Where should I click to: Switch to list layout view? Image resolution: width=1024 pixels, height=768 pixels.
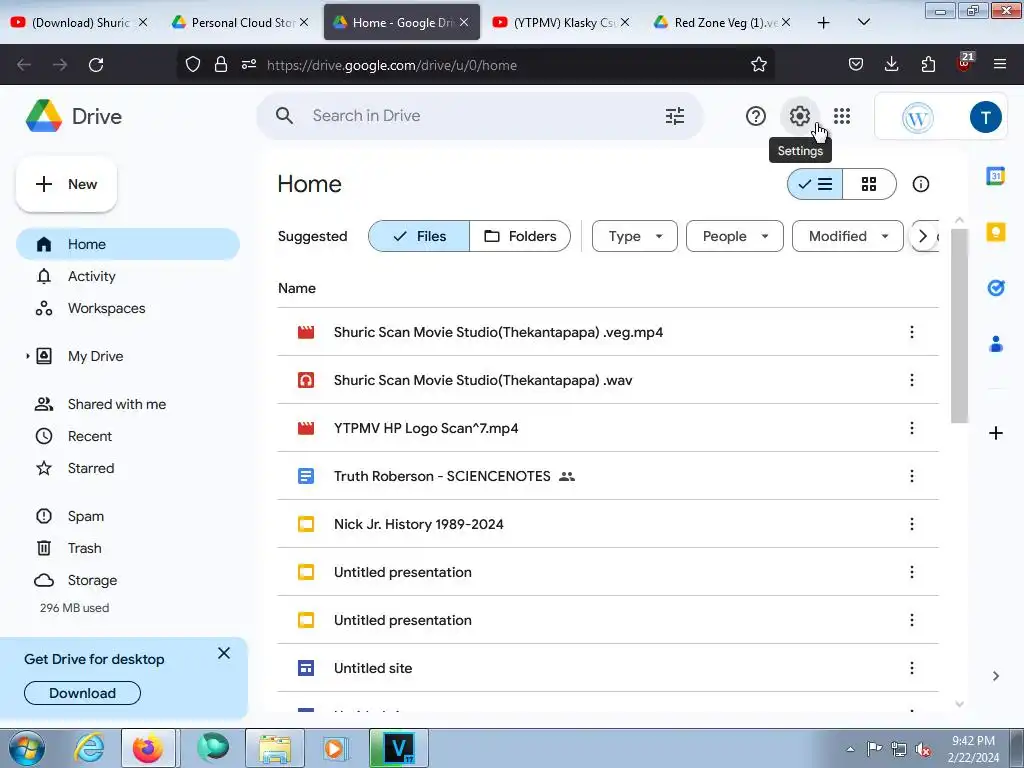tap(815, 184)
